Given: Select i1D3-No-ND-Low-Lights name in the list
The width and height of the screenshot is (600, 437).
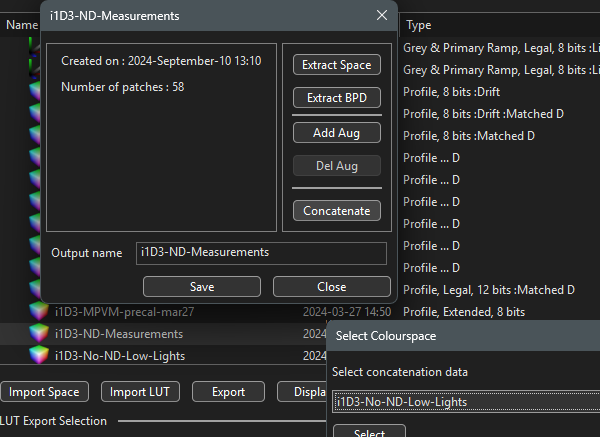Looking at the screenshot, I should tap(120, 356).
